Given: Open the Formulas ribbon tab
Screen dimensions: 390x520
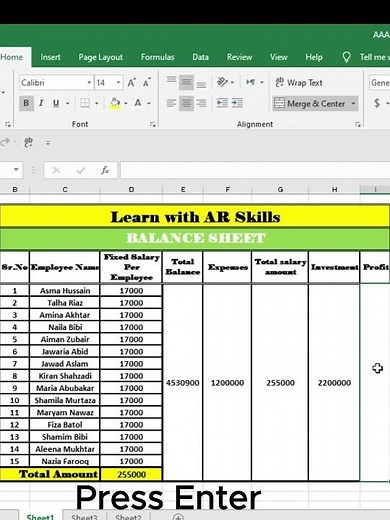Looking at the screenshot, I should pyautogui.click(x=157, y=57).
